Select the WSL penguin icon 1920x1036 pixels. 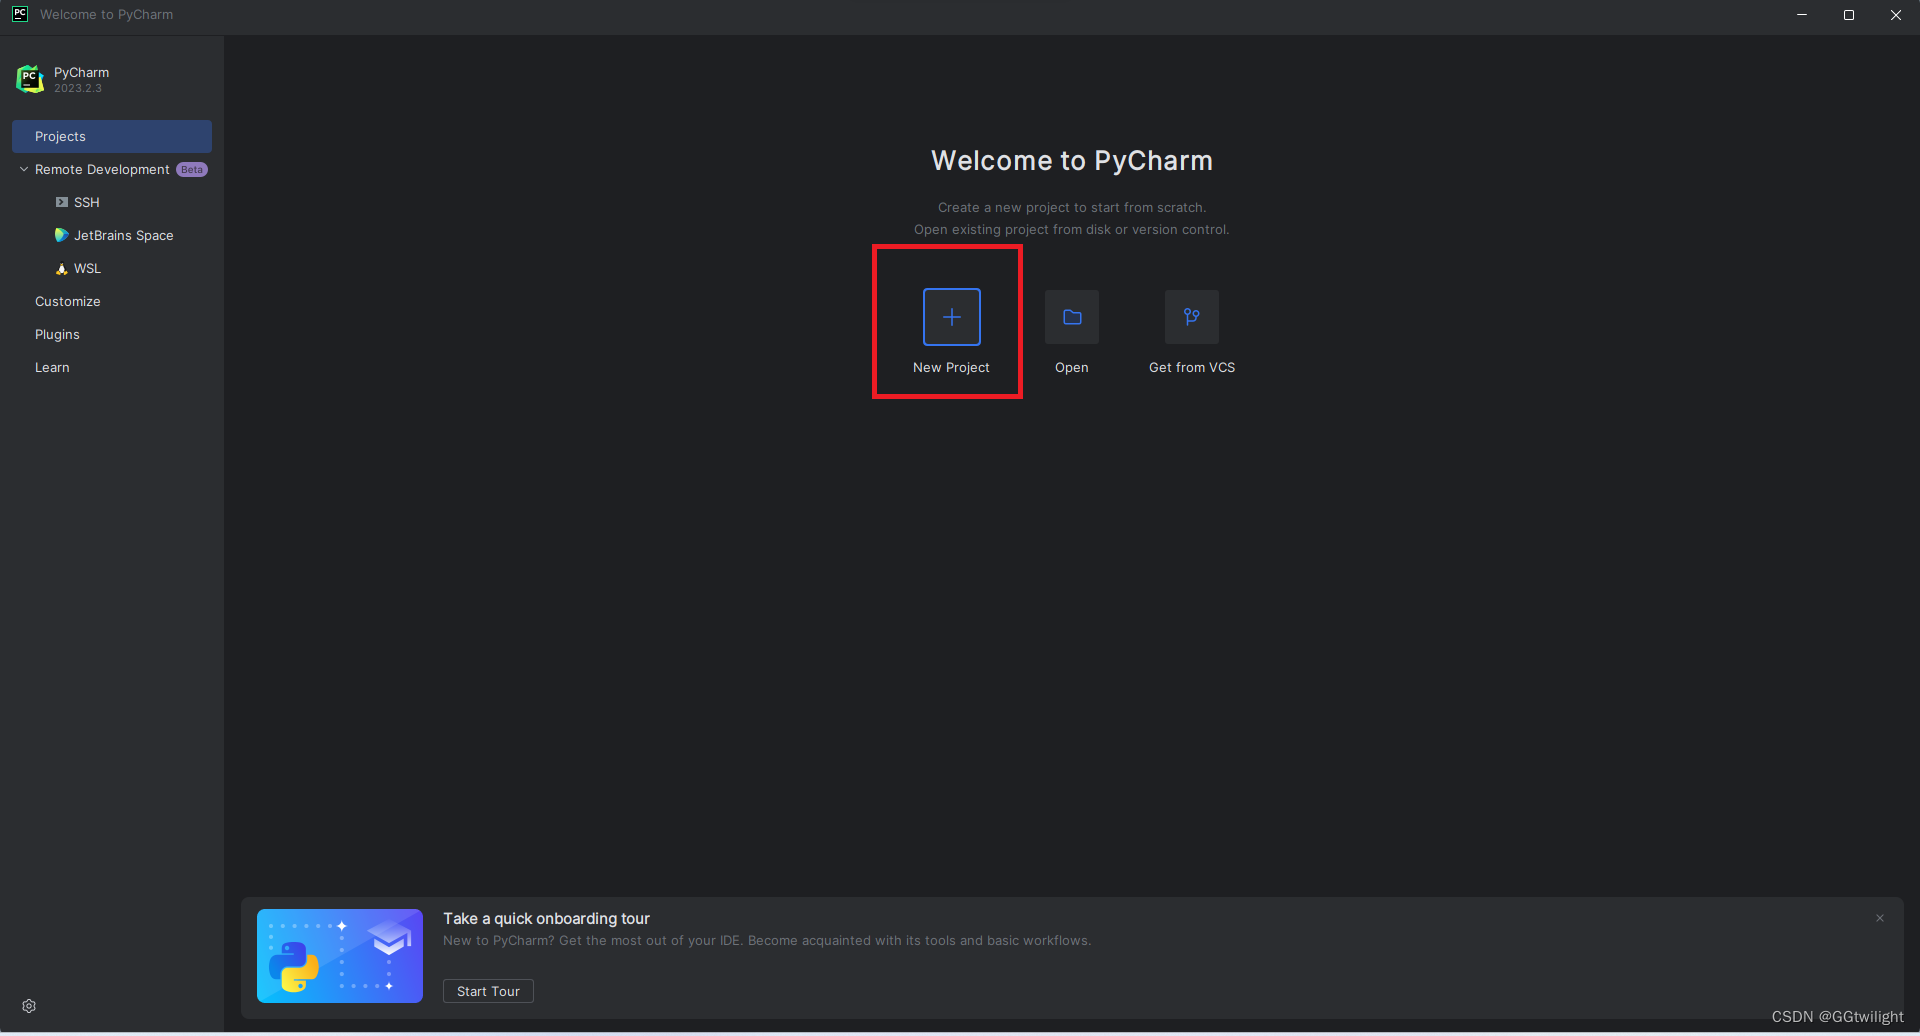pos(62,268)
